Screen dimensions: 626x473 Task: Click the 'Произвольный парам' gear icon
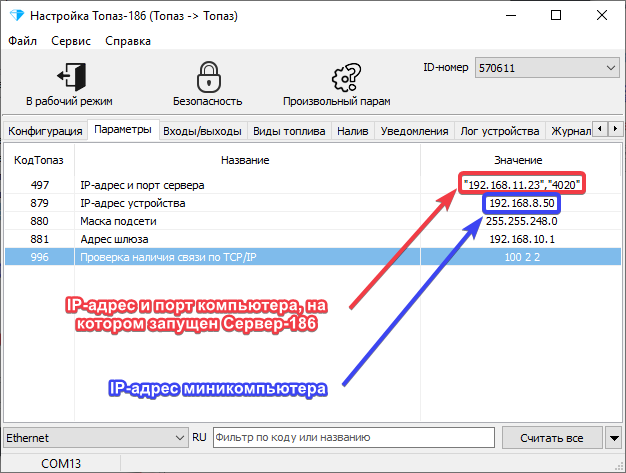[x=346, y=77]
